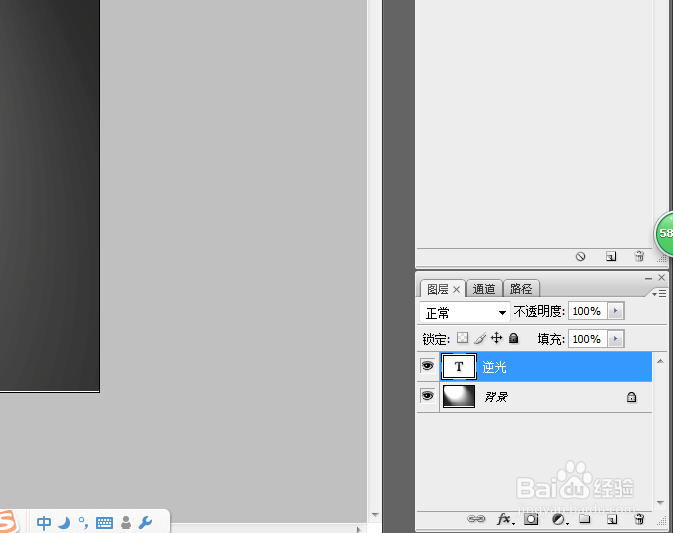Click the lock icon on 背景 layer
Image resolution: width=673 pixels, height=533 pixels.
[x=631, y=397]
